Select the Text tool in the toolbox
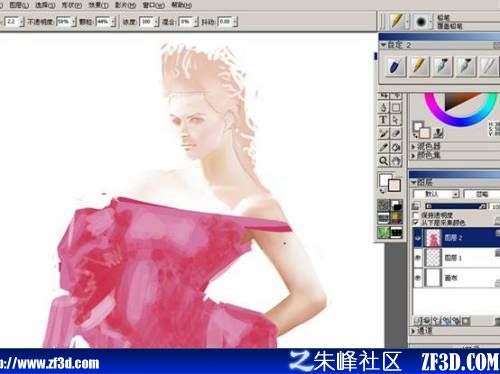This screenshot has width=500, height=374. (383, 120)
